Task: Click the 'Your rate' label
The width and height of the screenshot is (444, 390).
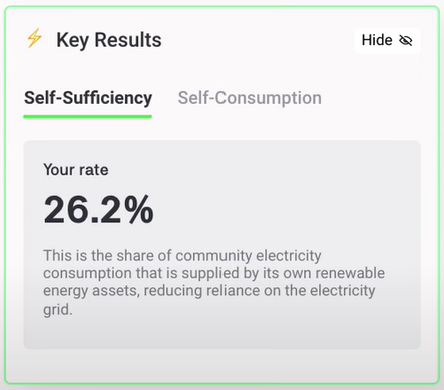Action: (x=76, y=170)
